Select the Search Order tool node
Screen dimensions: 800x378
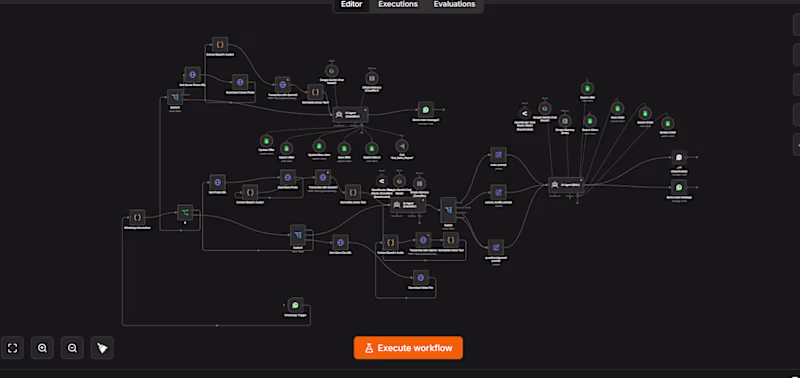pyautogui.click(x=645, y=113)
